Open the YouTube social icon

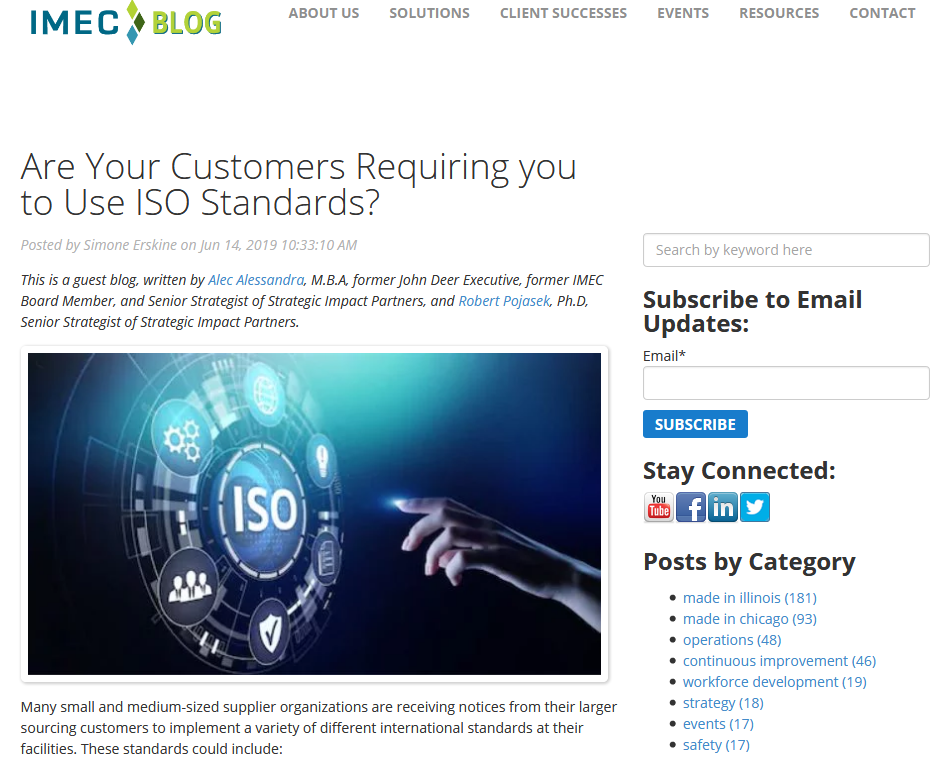click(x=659, y=507)
